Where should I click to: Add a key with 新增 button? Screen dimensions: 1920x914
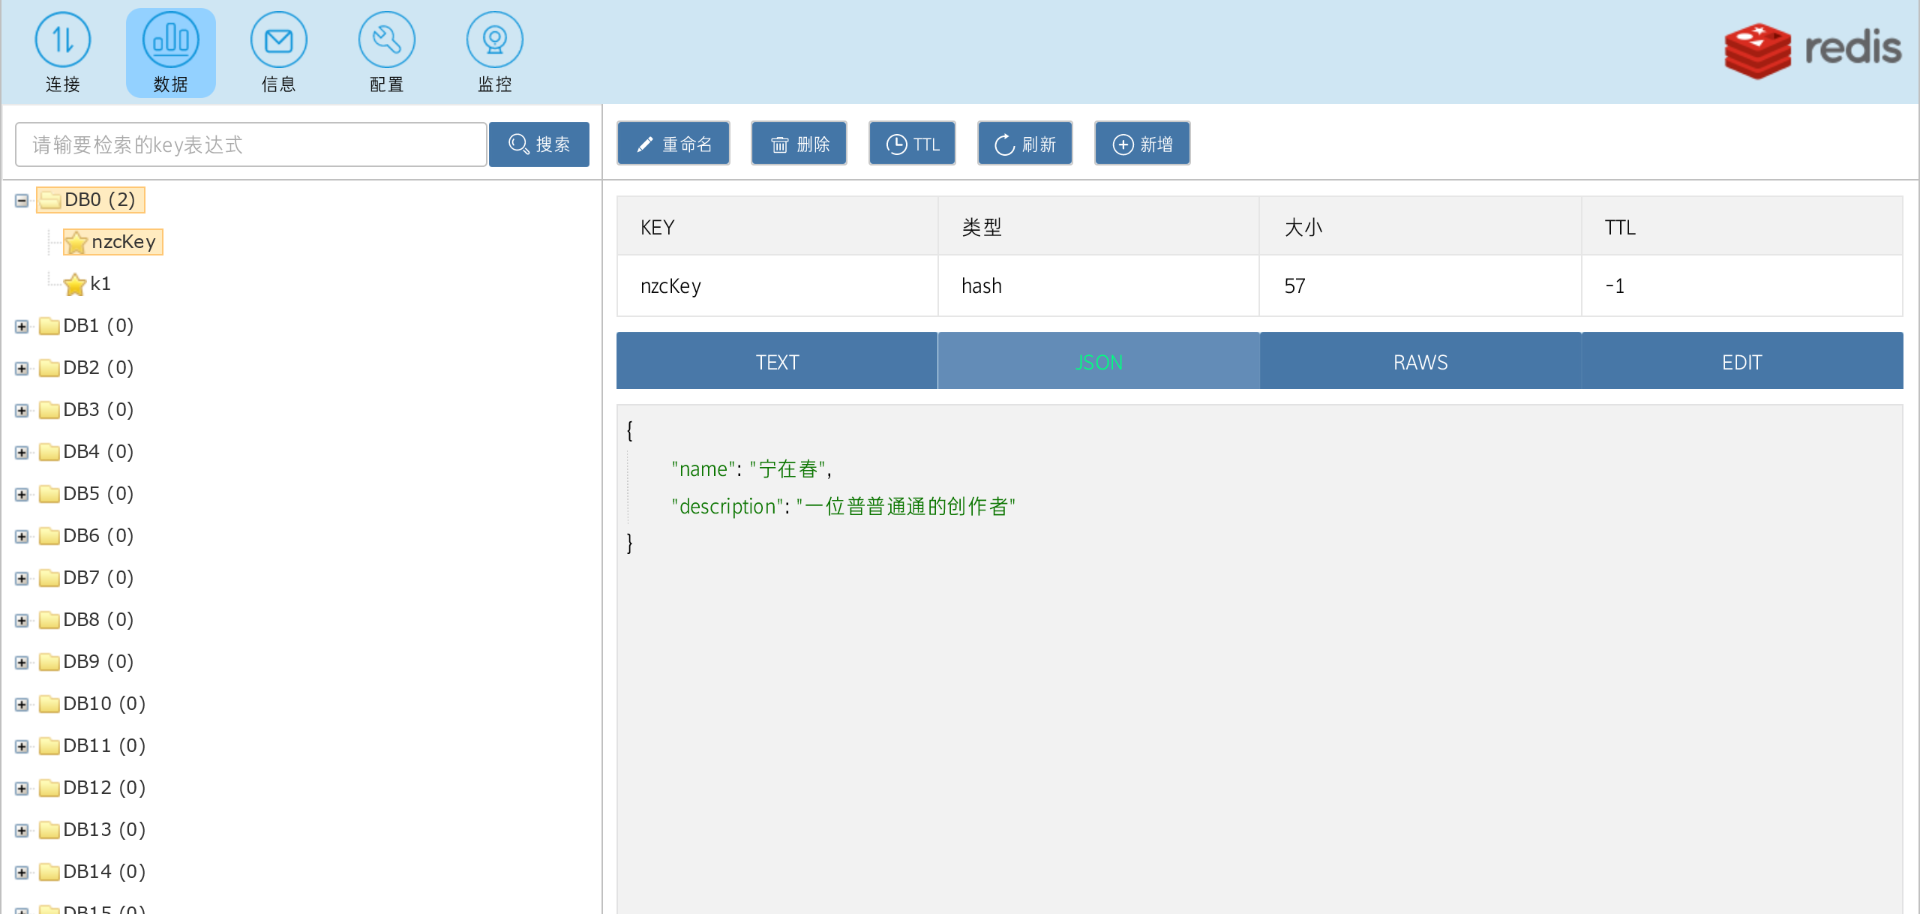click(x=1142, y=144)
